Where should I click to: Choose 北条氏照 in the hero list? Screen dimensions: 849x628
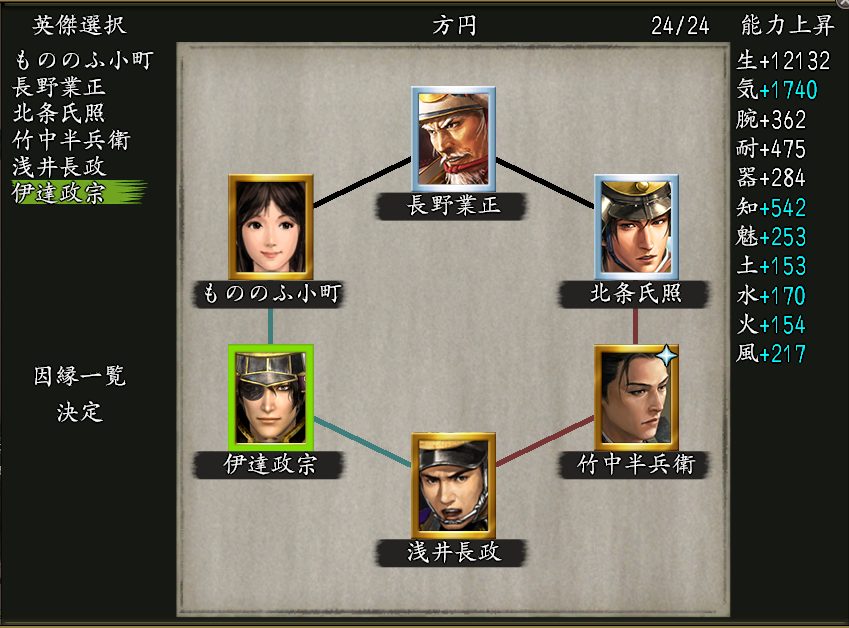58,113
